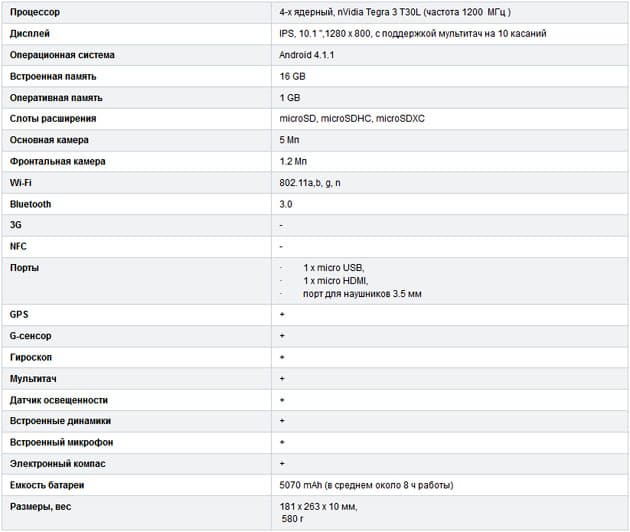Screen dimensions: 630x532
Task: Click the 16 GB built-in memory value
Action: pos(292,76)
